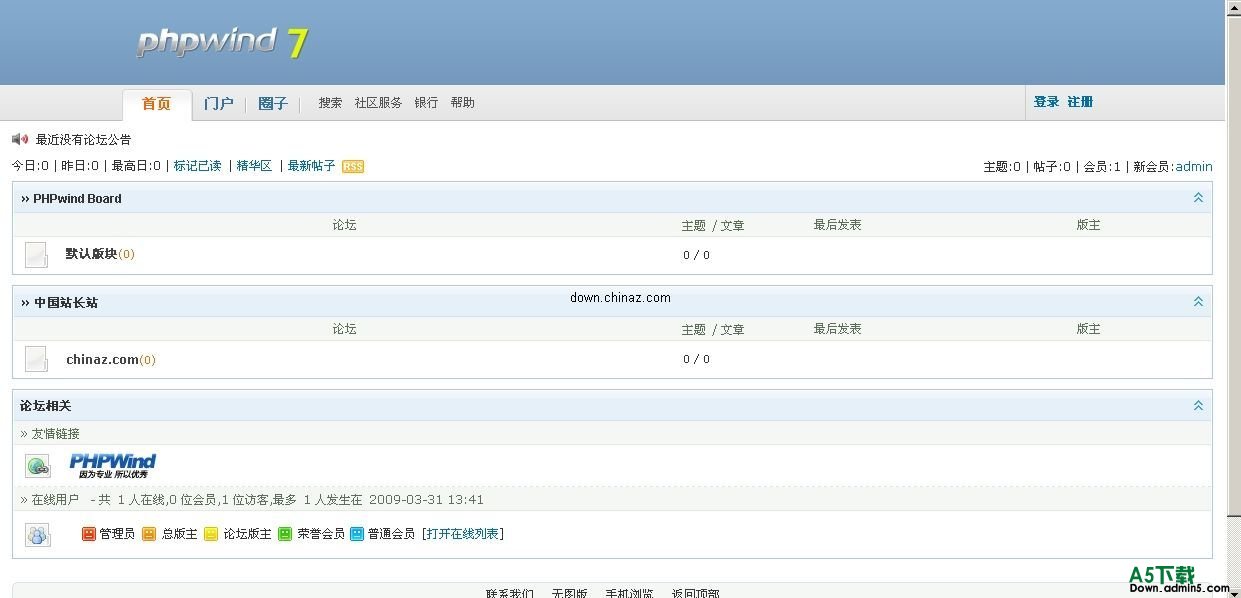Collapse the PHPwind Board category
The height and width of the screenshot is (598, 1241).
click(1198, 198)
